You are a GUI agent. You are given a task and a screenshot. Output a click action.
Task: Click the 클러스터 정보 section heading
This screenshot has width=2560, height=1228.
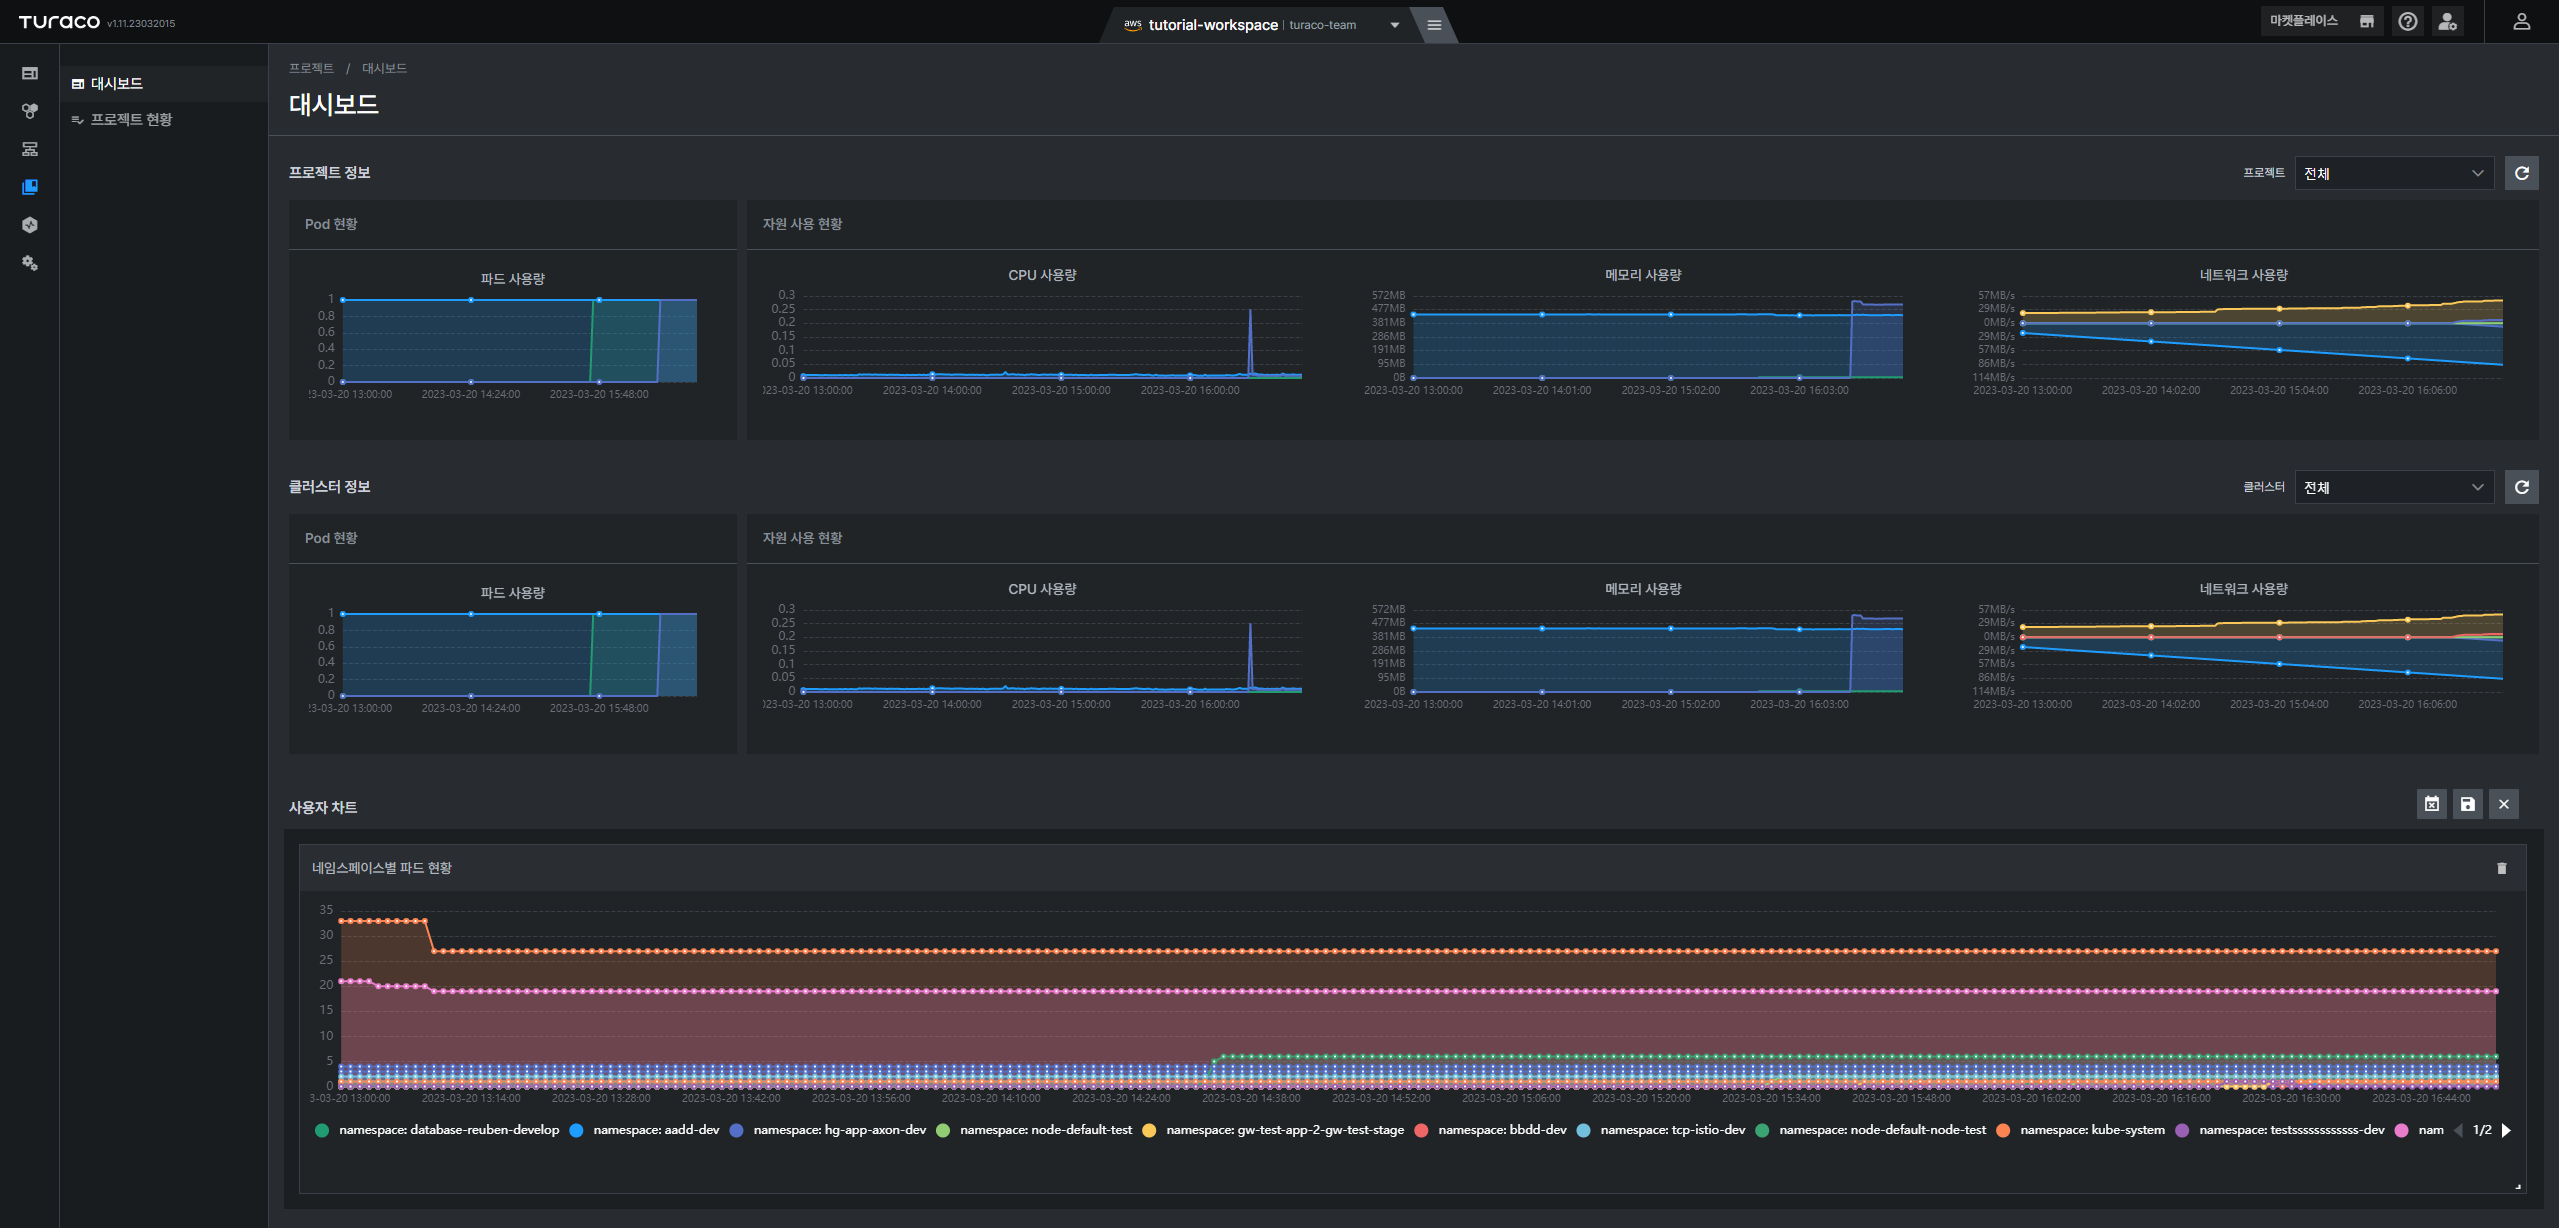pyautogui.click(x=329, y=487)
